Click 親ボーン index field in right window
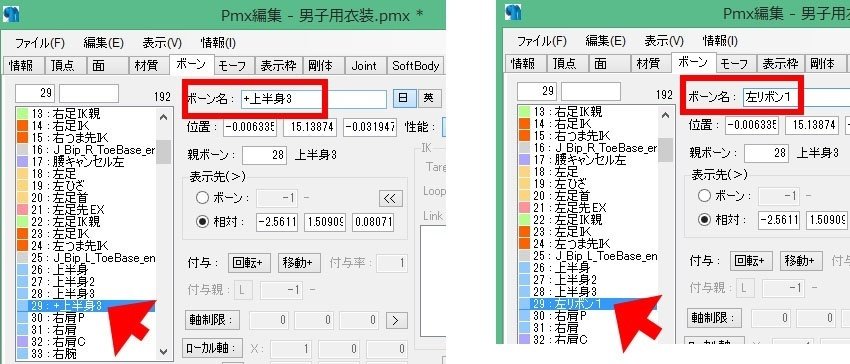The image size is (850, 364). click(766, 153)
